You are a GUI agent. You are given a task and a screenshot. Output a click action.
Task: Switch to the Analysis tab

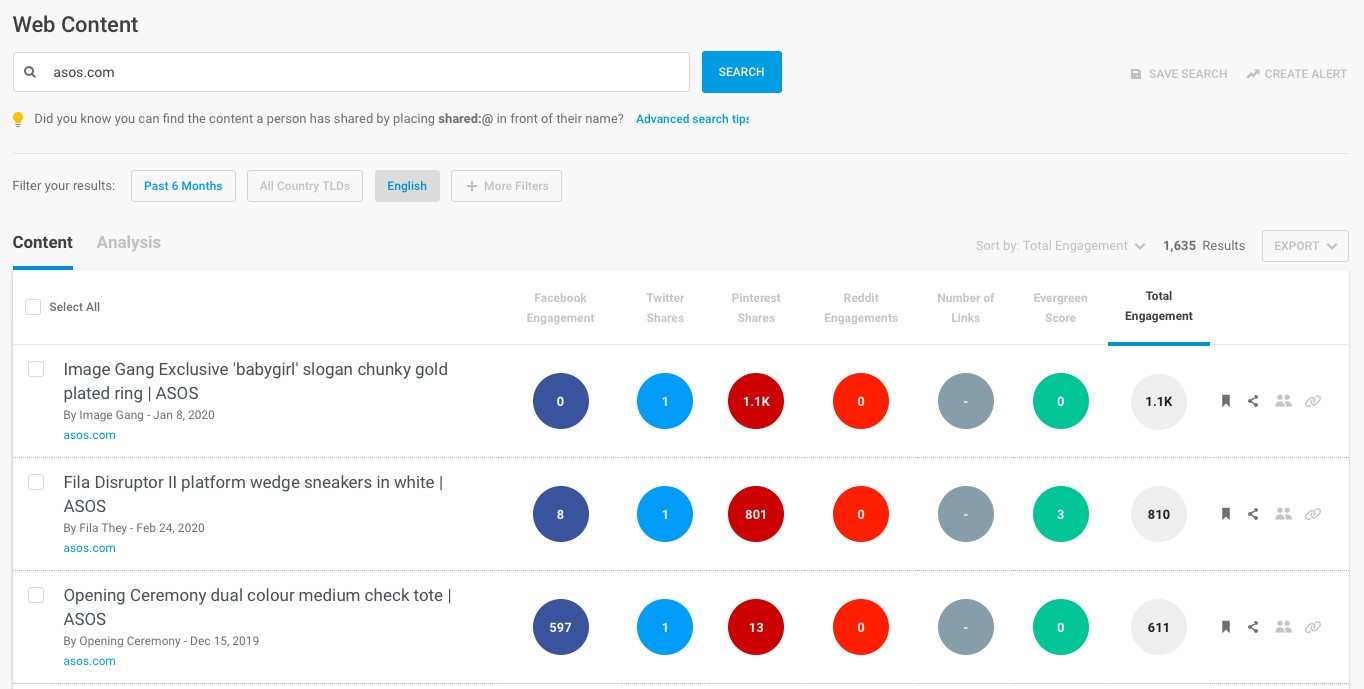(129, 243)
